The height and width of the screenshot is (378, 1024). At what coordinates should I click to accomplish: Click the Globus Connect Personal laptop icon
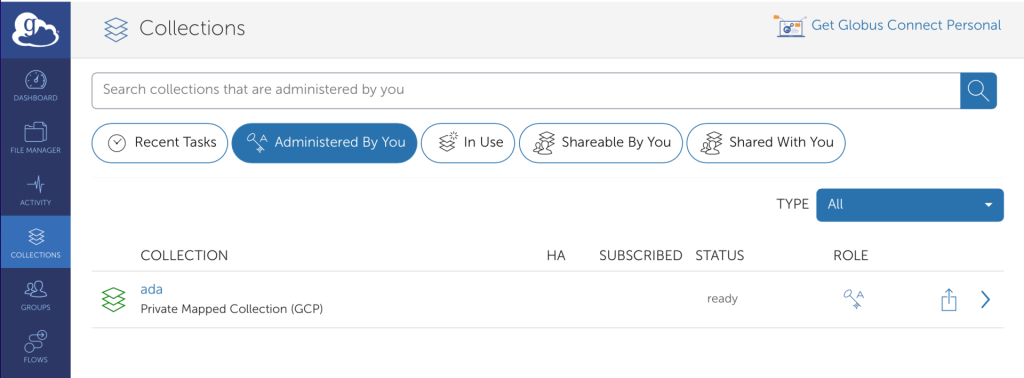790,26
